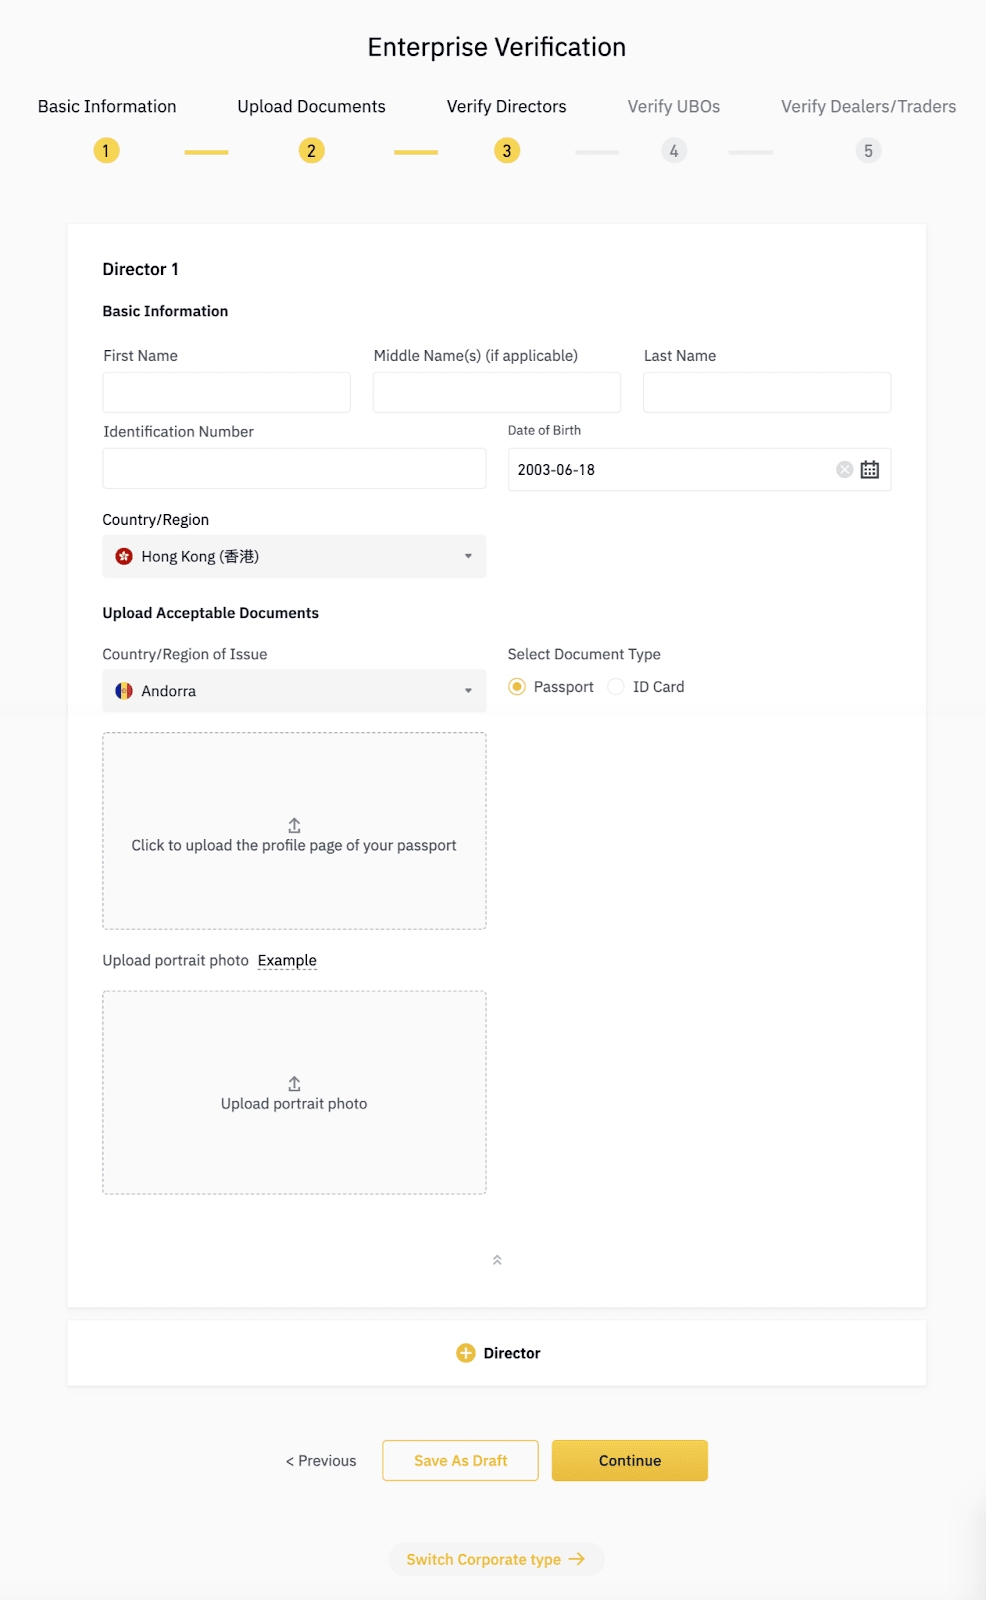This screenshot has height=1600, width=986.
Task: Open the portrait photo Example link
Action: [287, 961]
